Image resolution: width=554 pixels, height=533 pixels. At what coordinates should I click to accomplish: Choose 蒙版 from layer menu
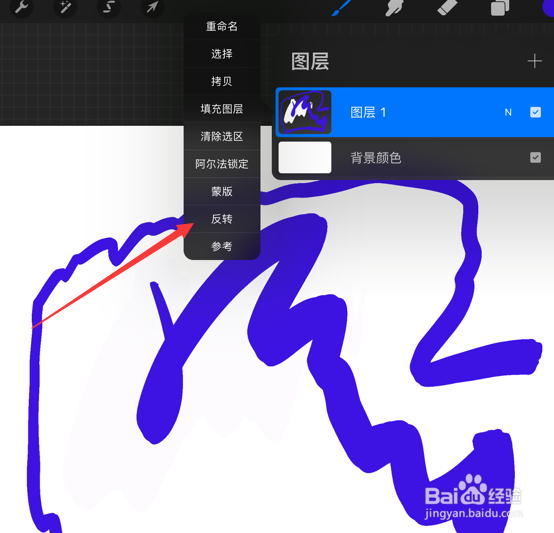pyautogui.click(x=222, y=191)
